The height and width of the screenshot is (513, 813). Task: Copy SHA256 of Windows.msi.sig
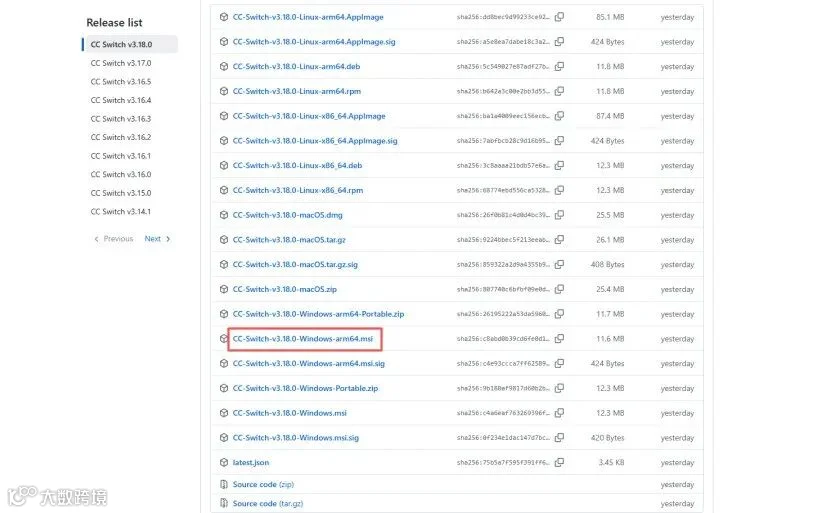[559, 438]
